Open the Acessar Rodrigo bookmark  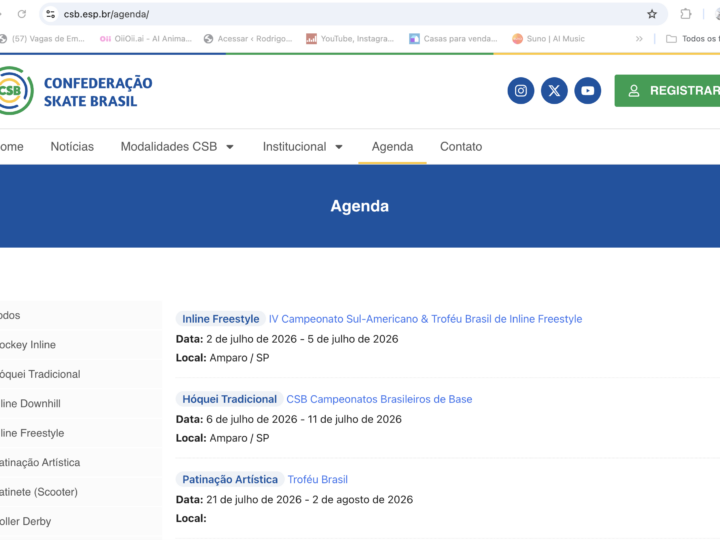click(x=248, y=39)
